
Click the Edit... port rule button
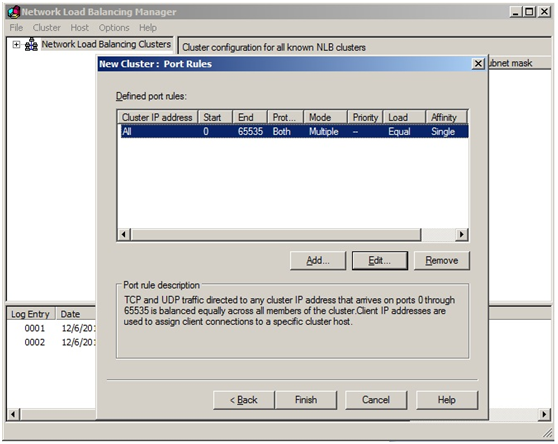(x=380, y=260)
